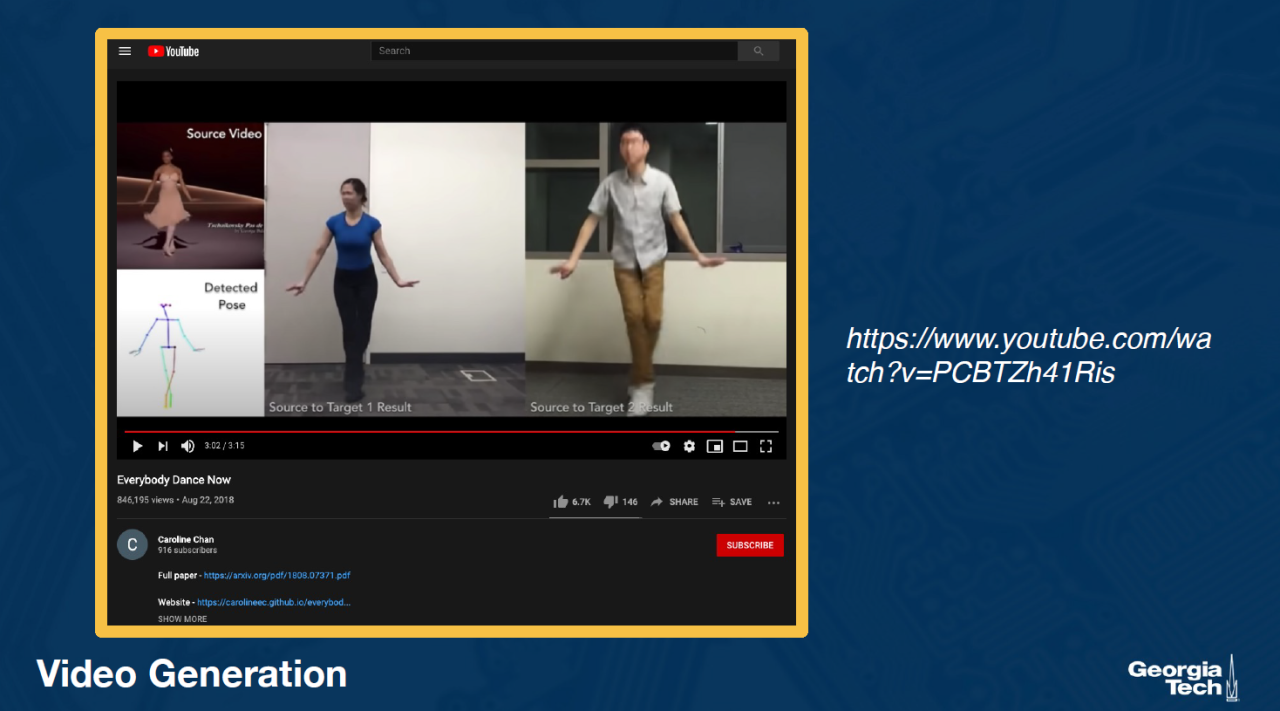This screenshot has height=711, width=1280.
Task: Open the YouTube hamburger guide menu
Action: tap(125, 51)
